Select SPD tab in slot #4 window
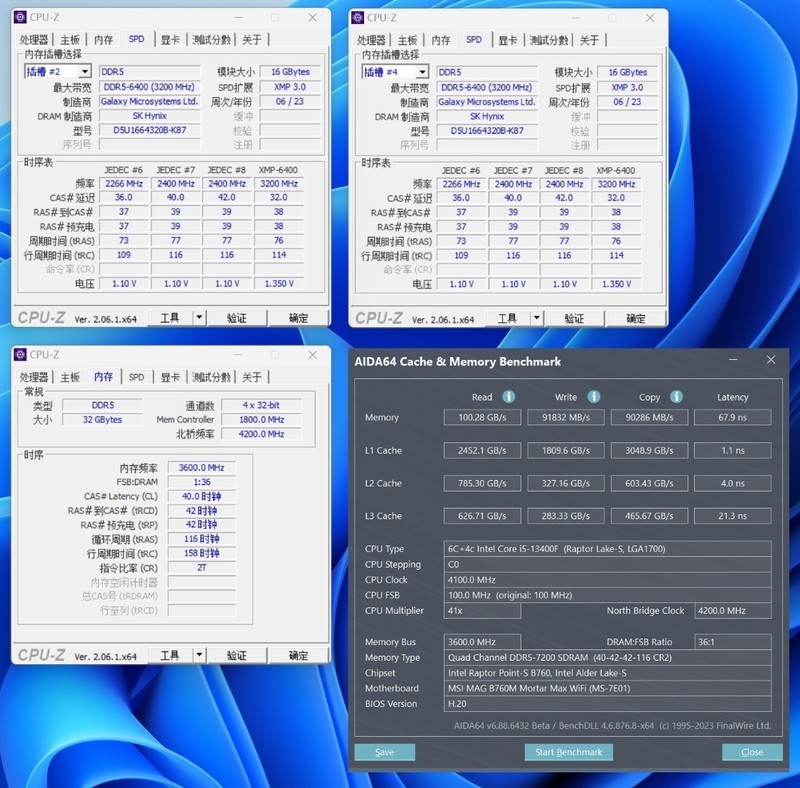Image resolution: width=800 pixels, height=788 pixels. coord(474,39)
